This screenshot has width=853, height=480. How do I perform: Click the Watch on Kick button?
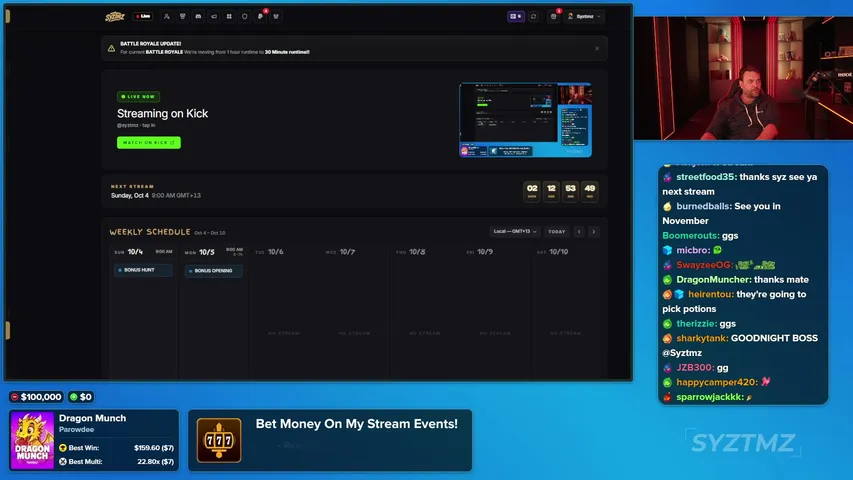pos(149,143)
